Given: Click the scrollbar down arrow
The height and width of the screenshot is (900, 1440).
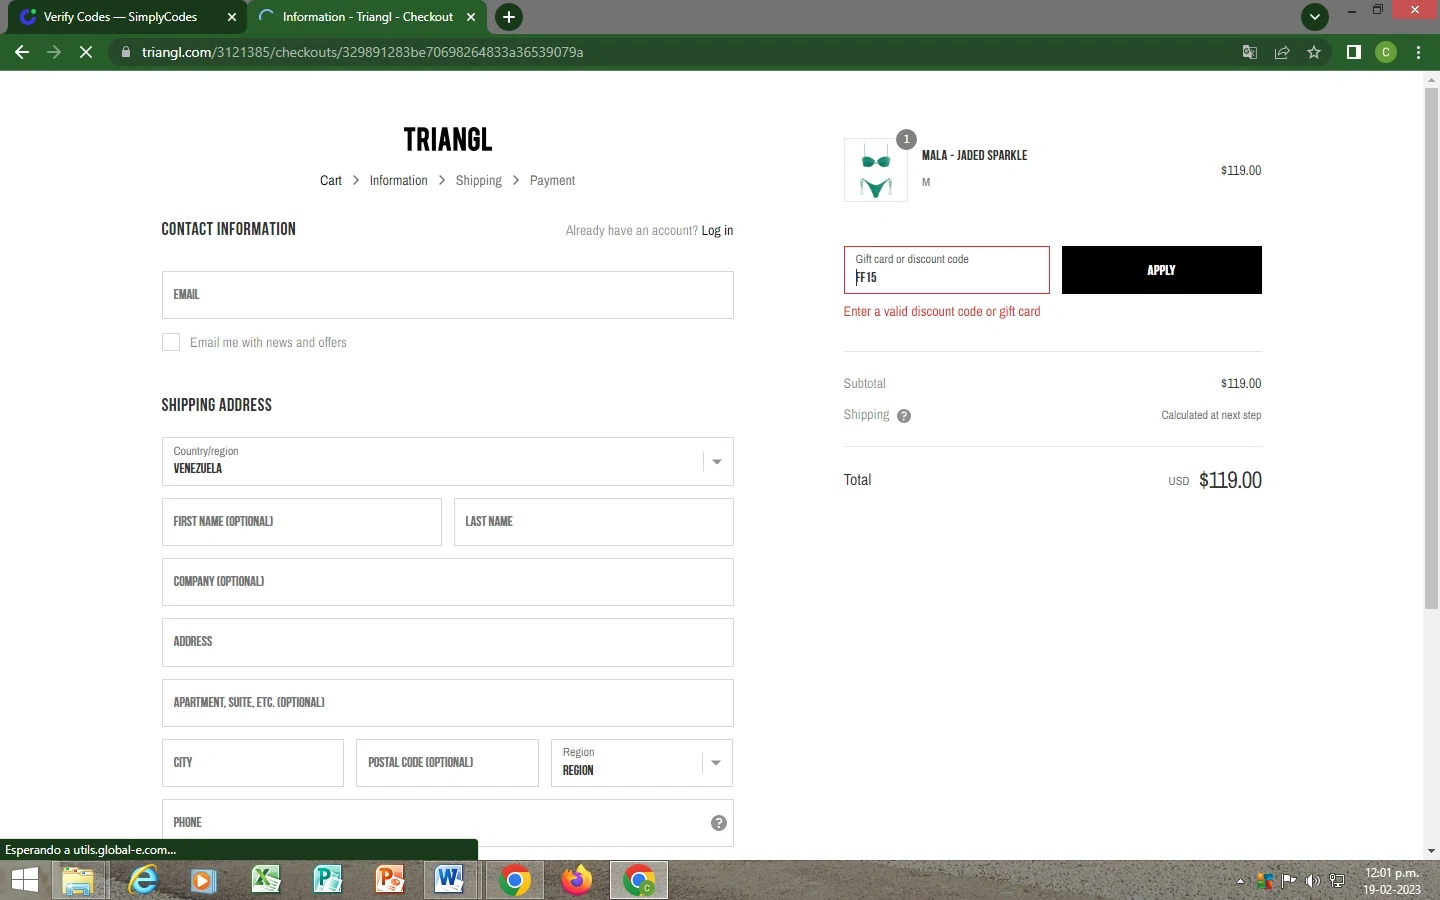Looking at the screenshot, I should coord(1431,851).
